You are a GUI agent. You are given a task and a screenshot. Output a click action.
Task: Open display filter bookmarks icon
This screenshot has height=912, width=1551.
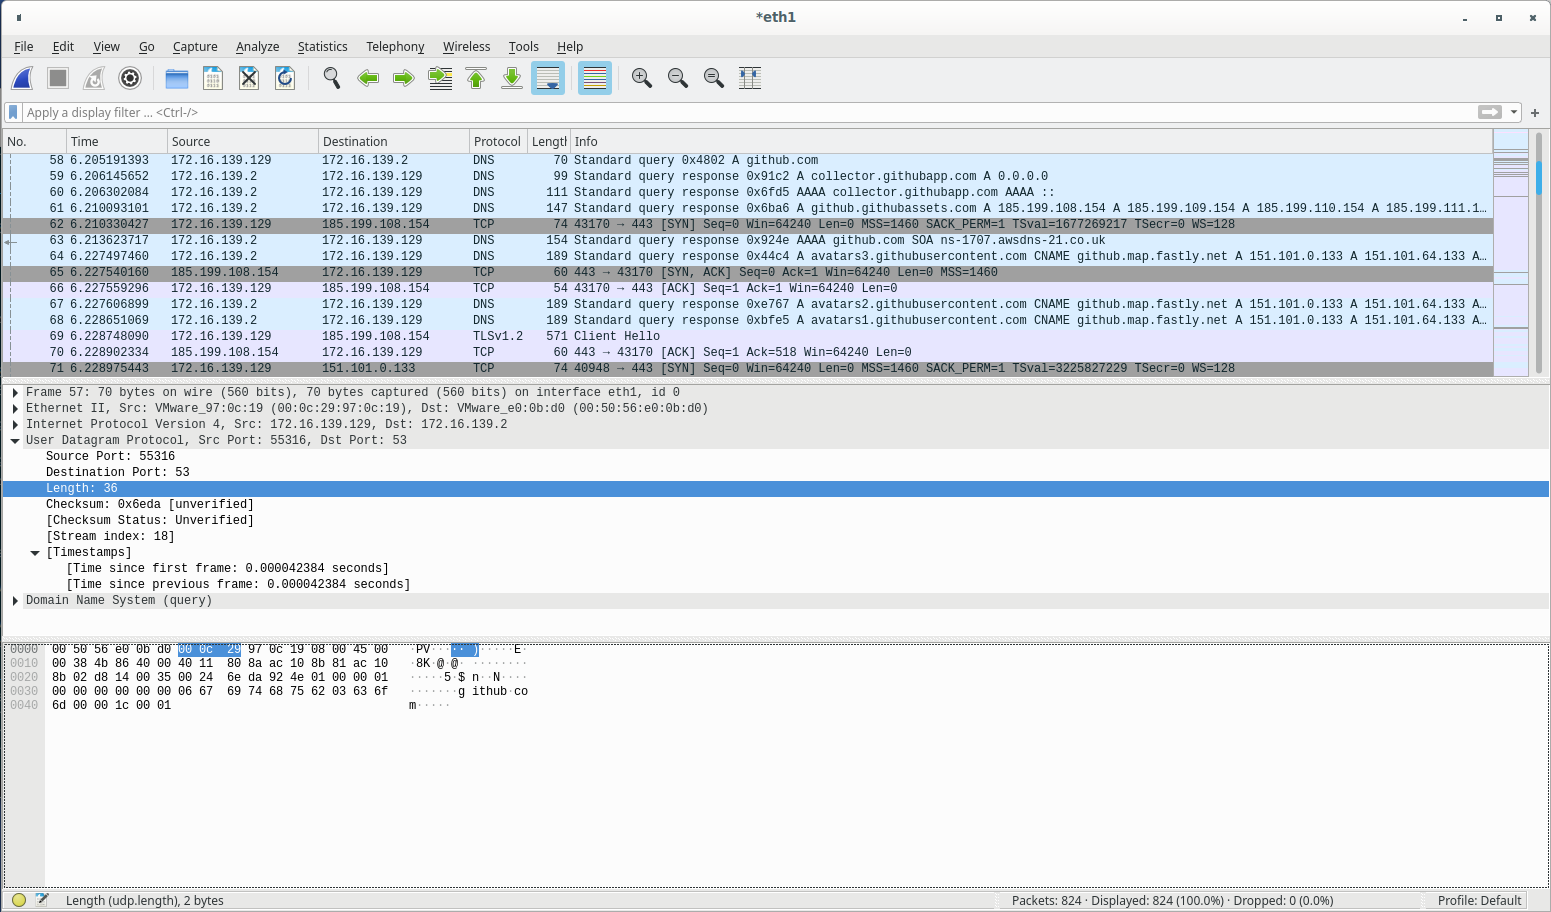click(x=13, y=112)
